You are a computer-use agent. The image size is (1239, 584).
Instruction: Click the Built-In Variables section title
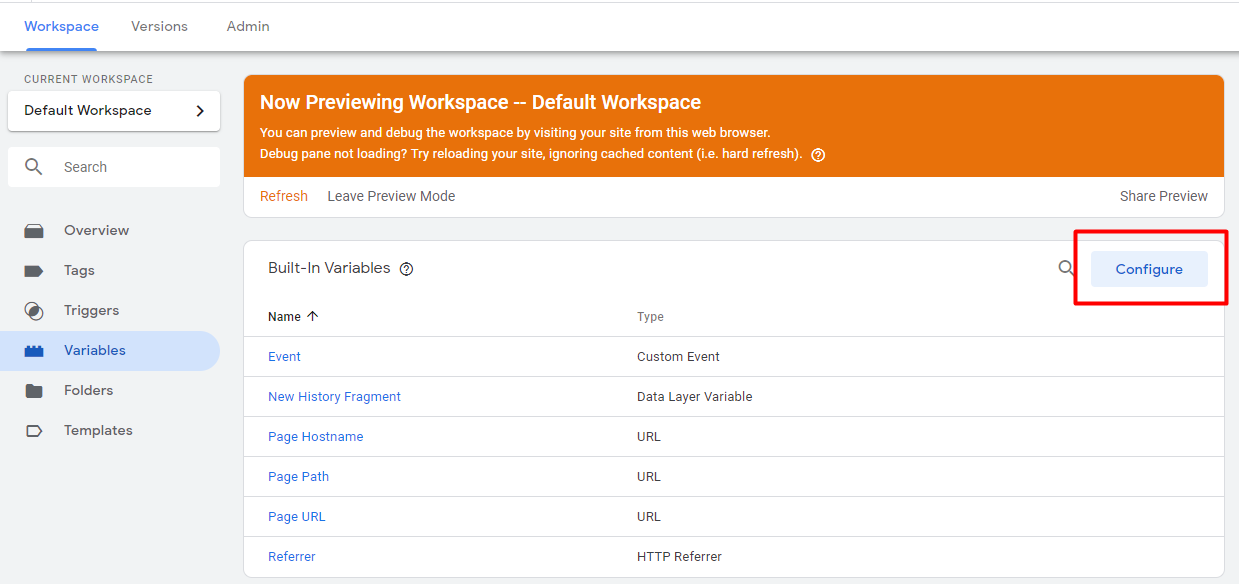click(329, 268)
